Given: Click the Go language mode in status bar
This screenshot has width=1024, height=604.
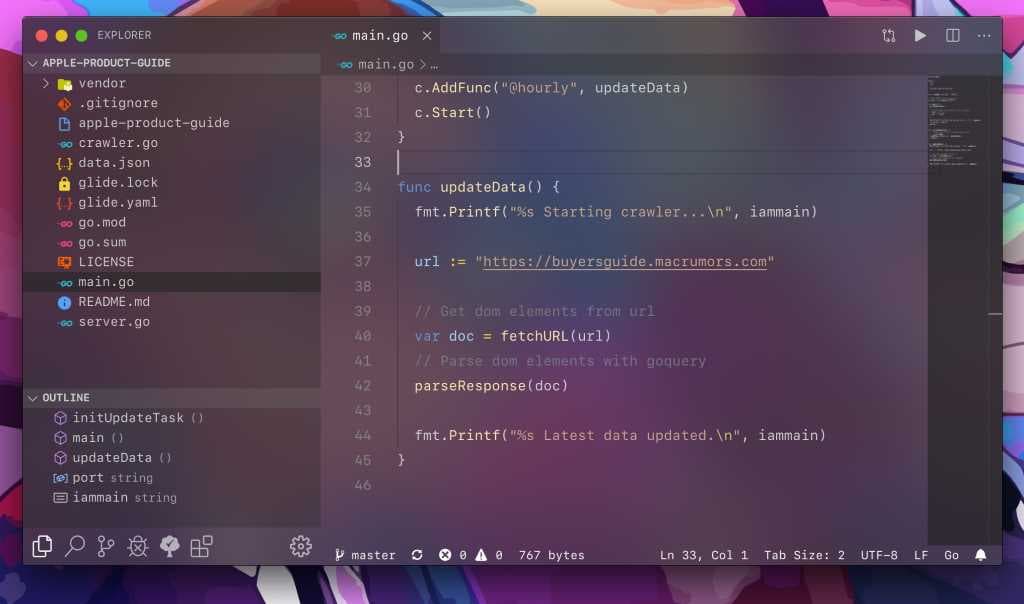Looking at the screenshot, I should click(x=951, y=554).
